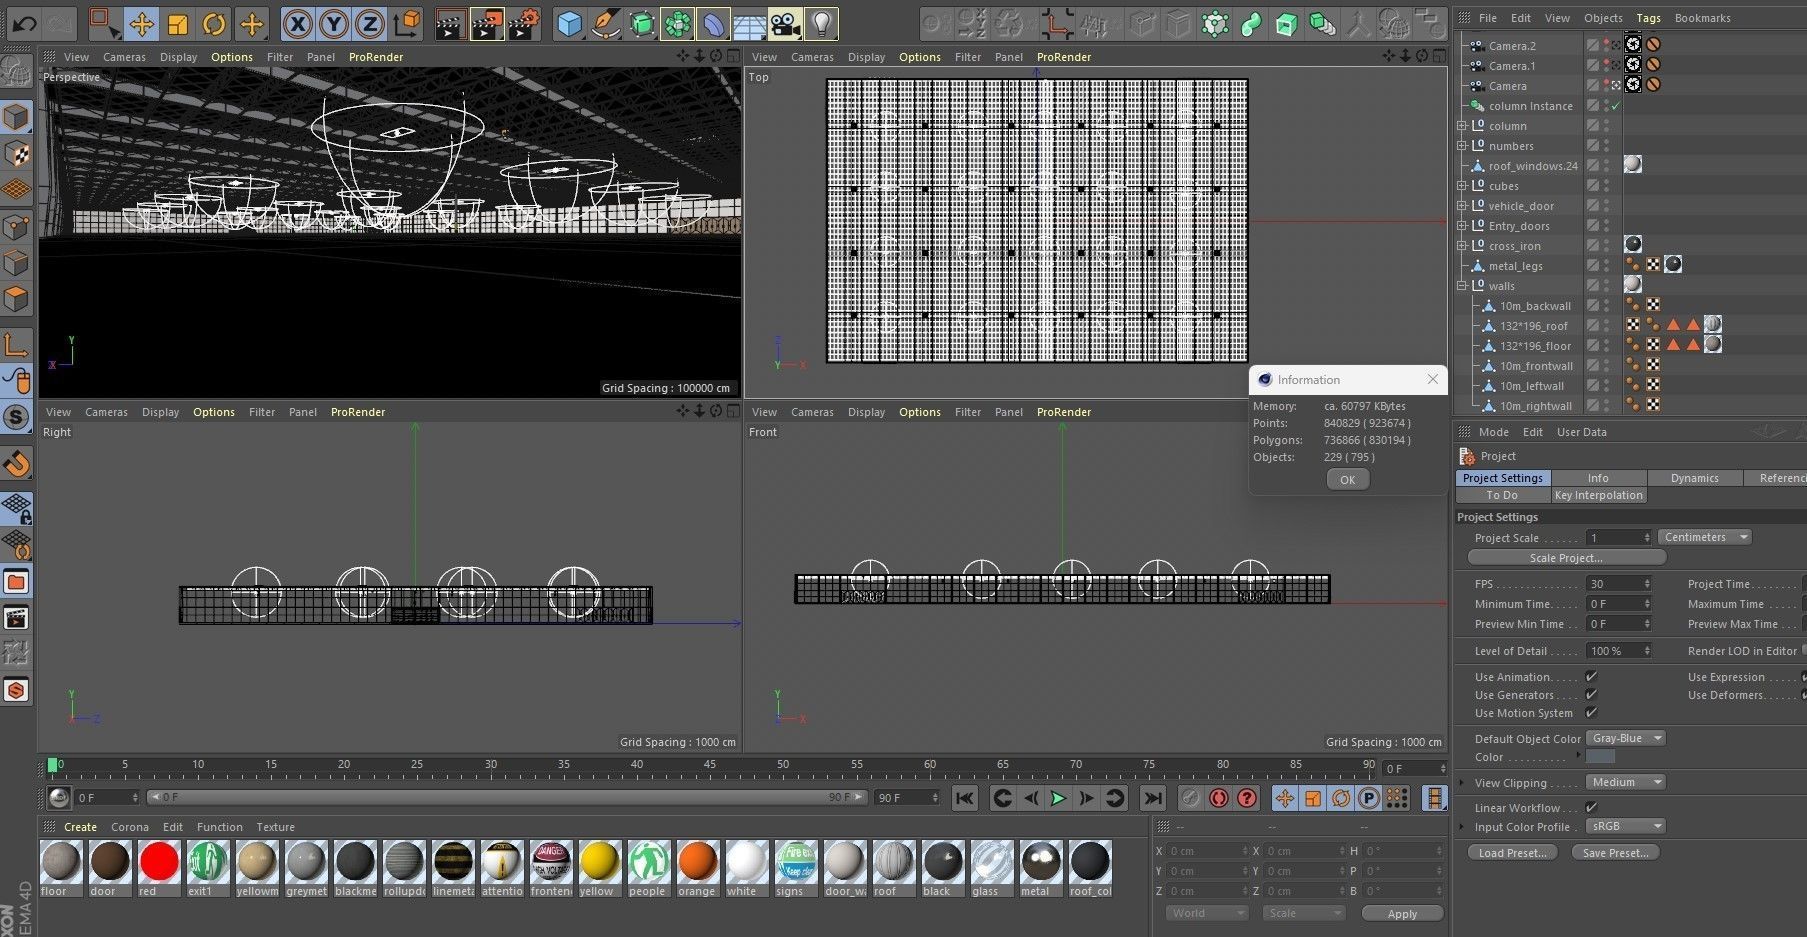Screen dimensions: 1807x937
Task: Select the orange material
Action: pos(697,869)
